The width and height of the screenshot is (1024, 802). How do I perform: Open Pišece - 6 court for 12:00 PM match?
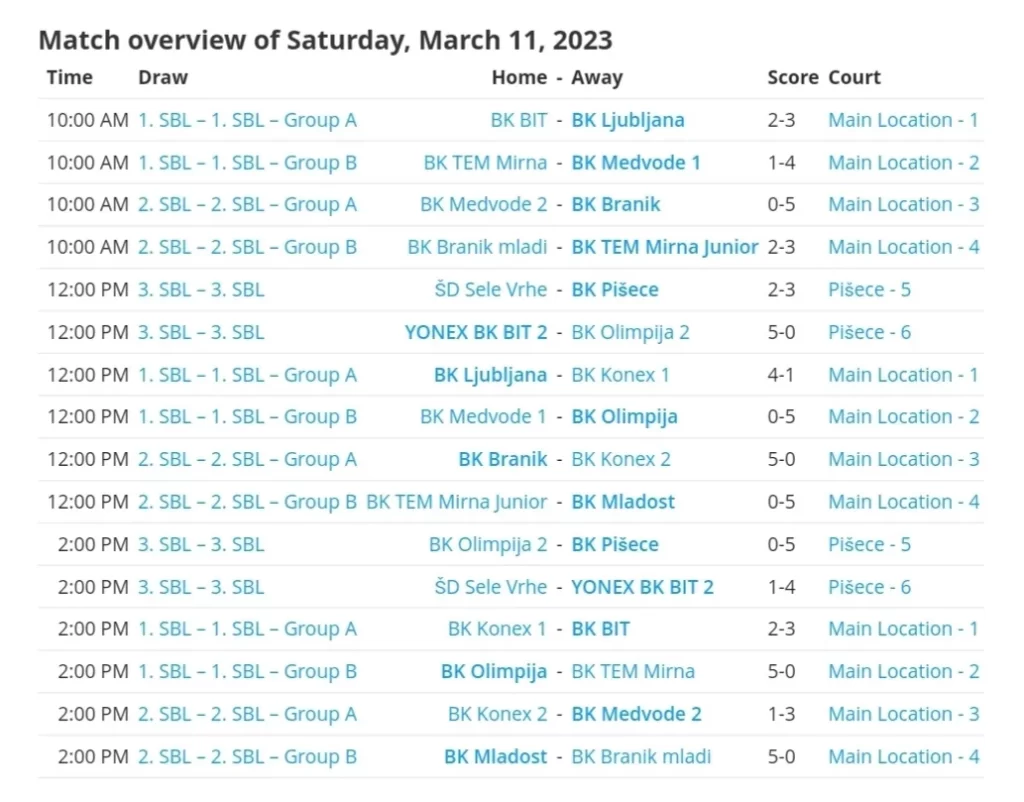869,332
